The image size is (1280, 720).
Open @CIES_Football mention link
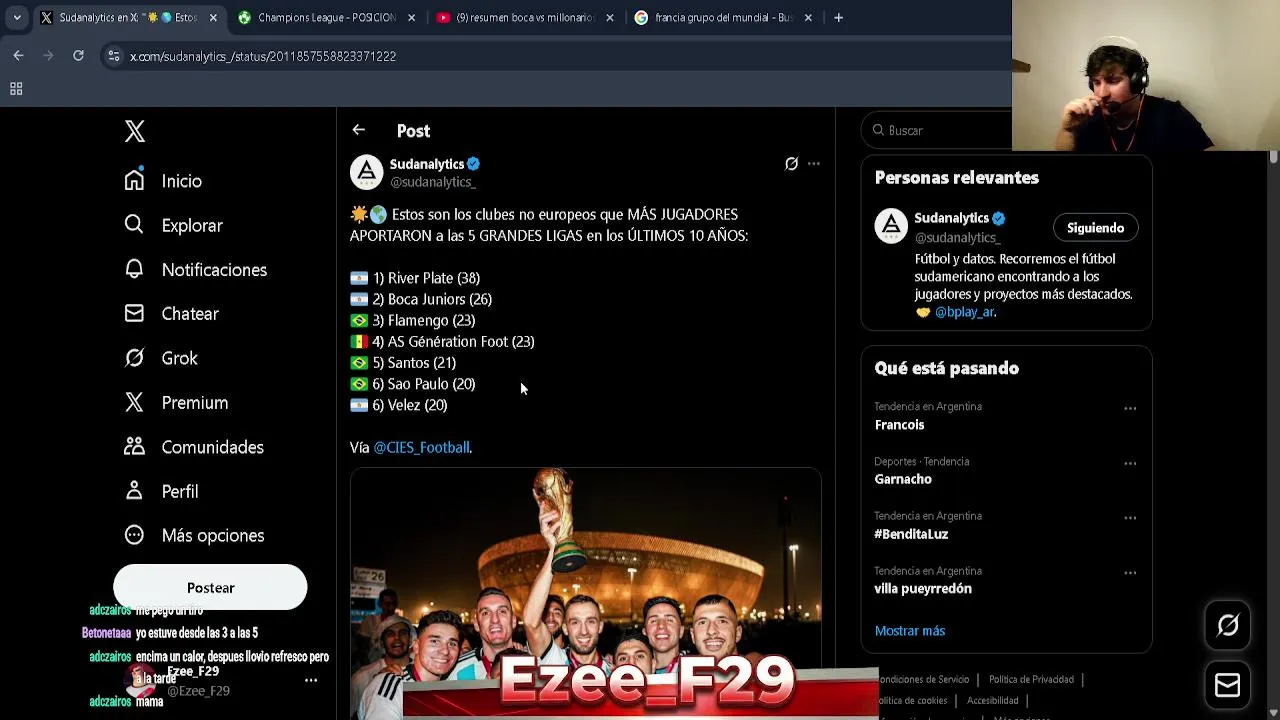tap(421, 447)
